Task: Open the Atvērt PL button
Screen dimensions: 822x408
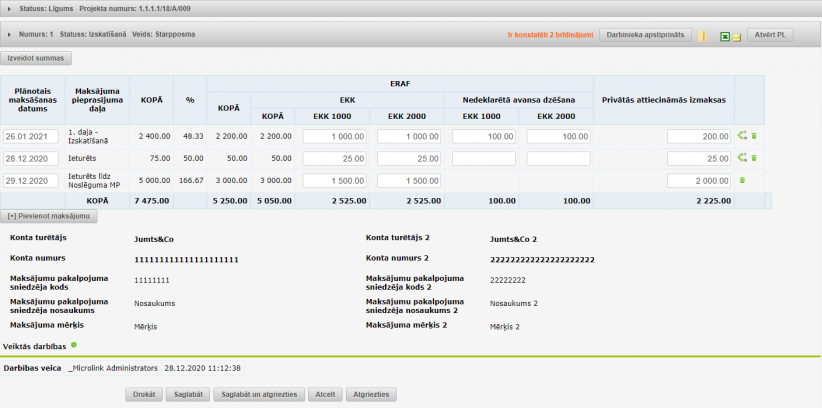Action: click(770, 35)
